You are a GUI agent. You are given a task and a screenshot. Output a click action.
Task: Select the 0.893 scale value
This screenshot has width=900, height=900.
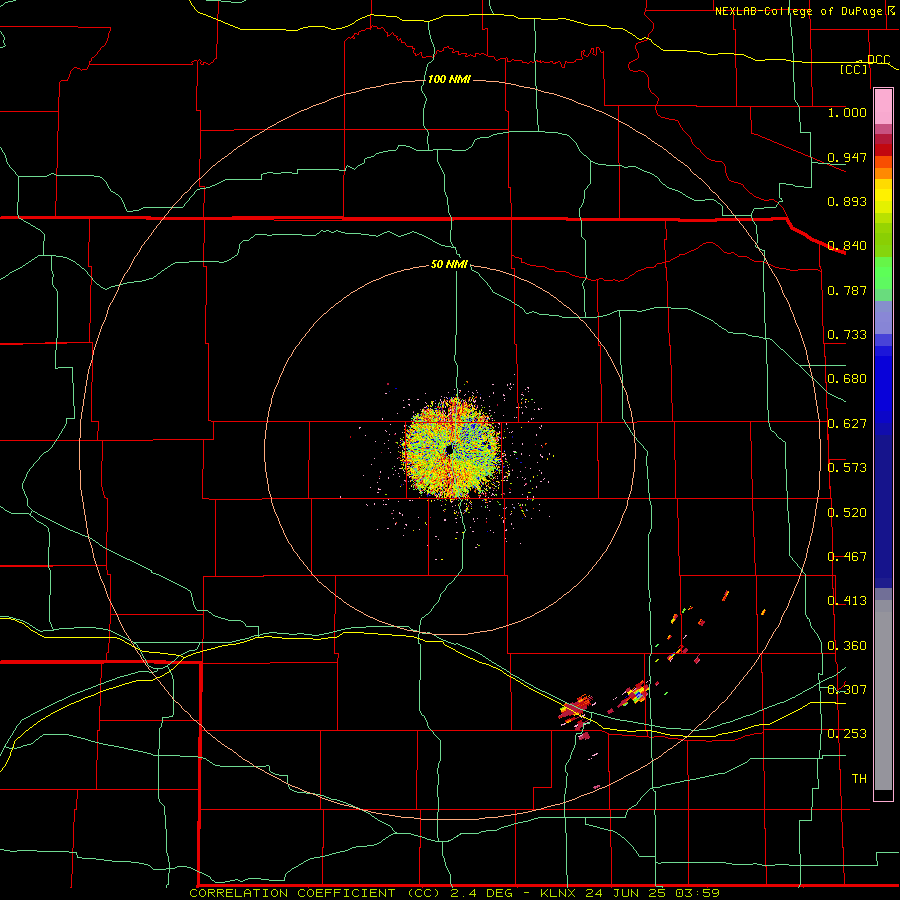click(847, 201)
